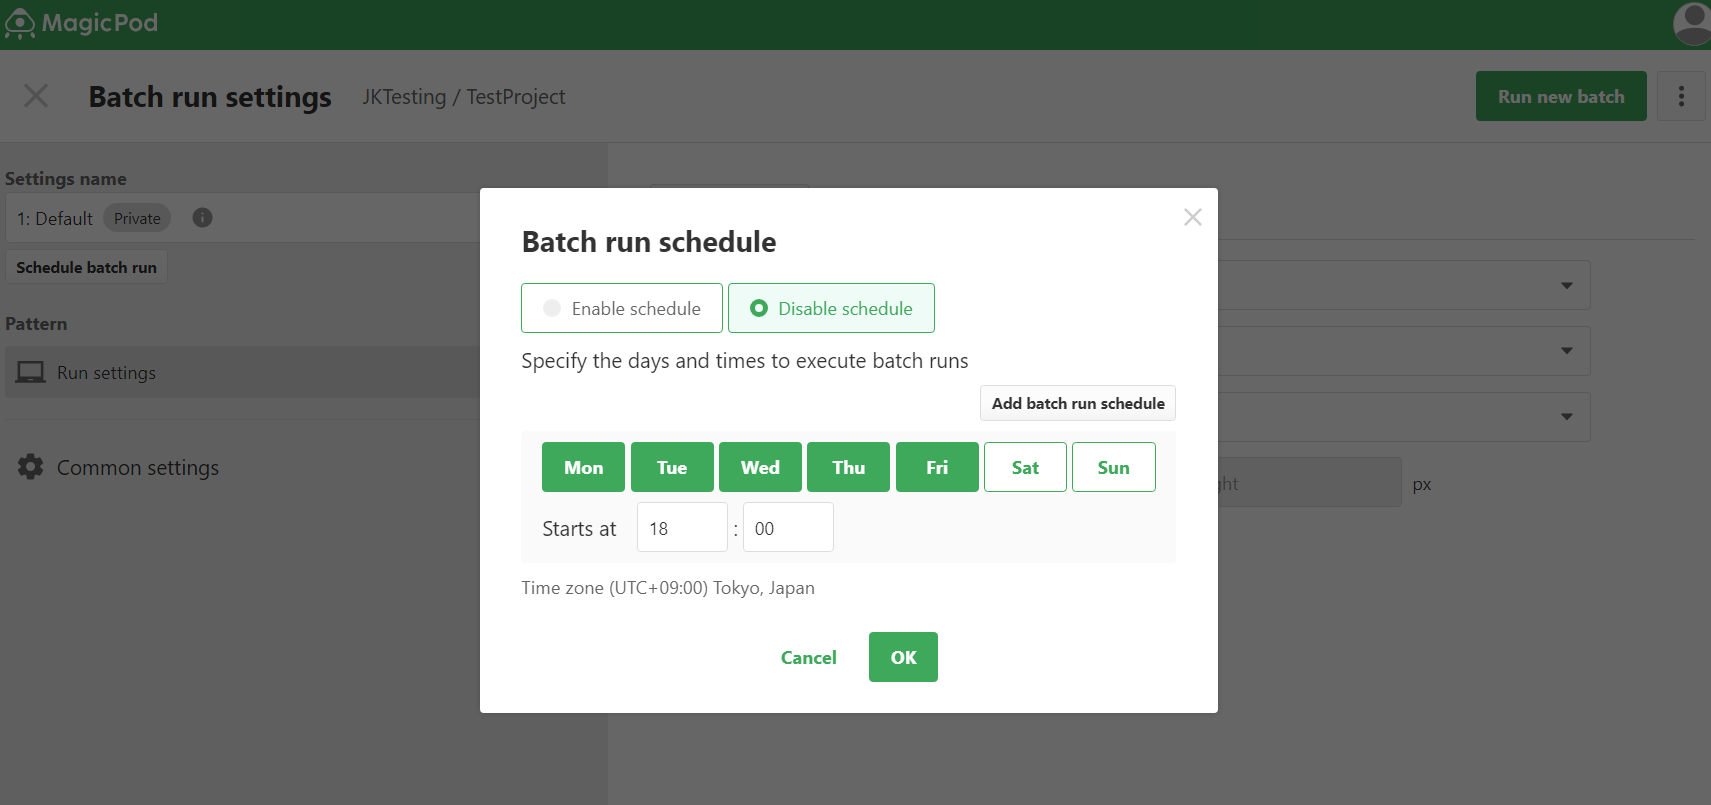Screen dimensions: 1711x805
Task: Click the 'Time zone (UTC+09:00) Tokyo, Japan' text
Action: pos(668,588)
